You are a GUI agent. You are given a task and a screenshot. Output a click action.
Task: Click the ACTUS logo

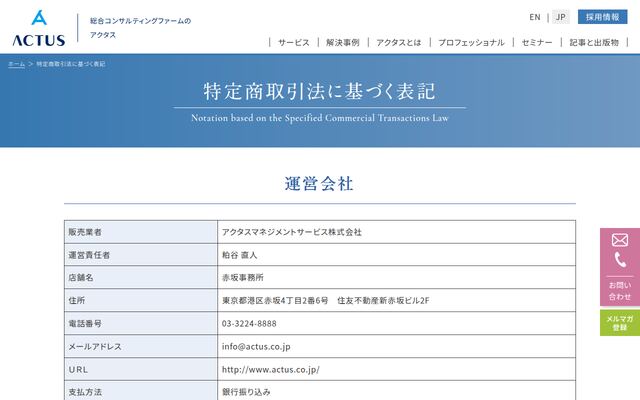point(39,28)
